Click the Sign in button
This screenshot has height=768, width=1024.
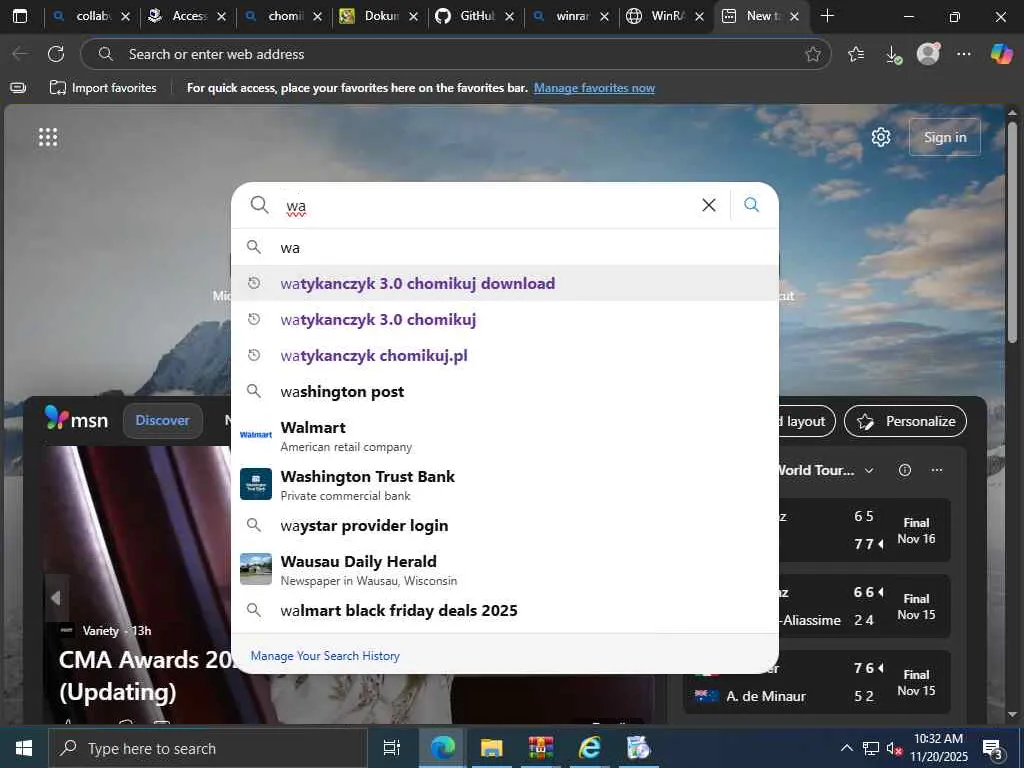click(944, 137)
